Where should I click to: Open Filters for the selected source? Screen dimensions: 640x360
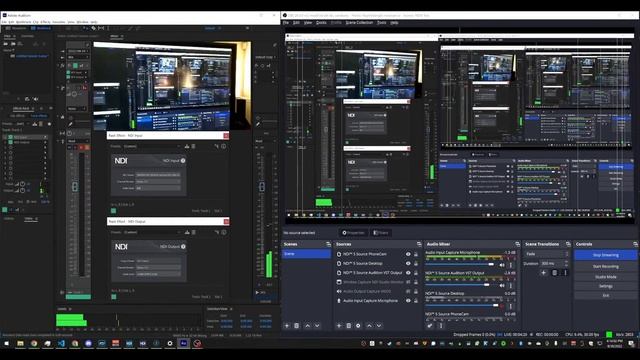[381, 233]
